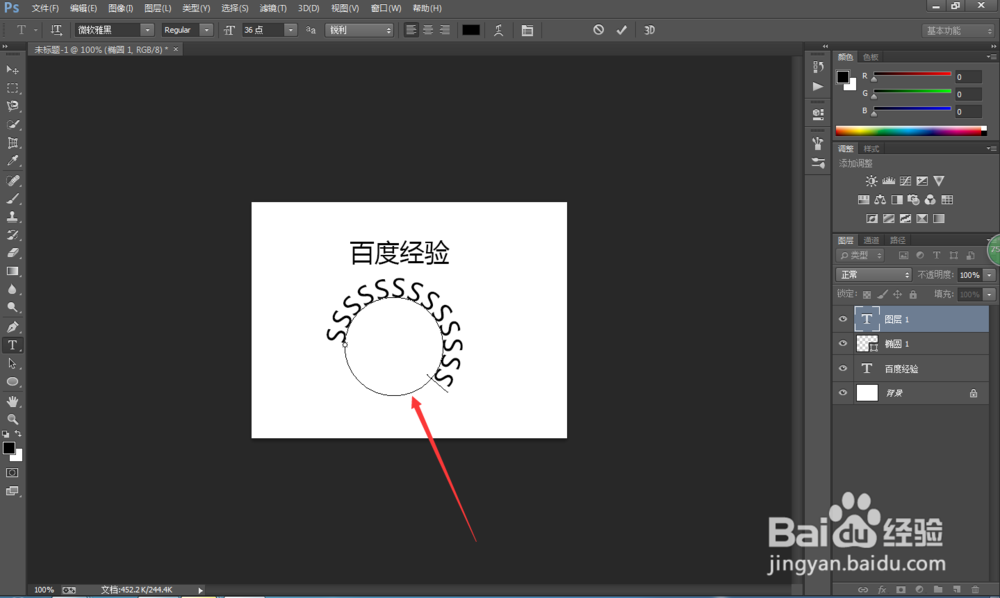Toggle lock transparent pixels
The width and height of the screenshot is (1000, 598).
[x=867, y=295]
